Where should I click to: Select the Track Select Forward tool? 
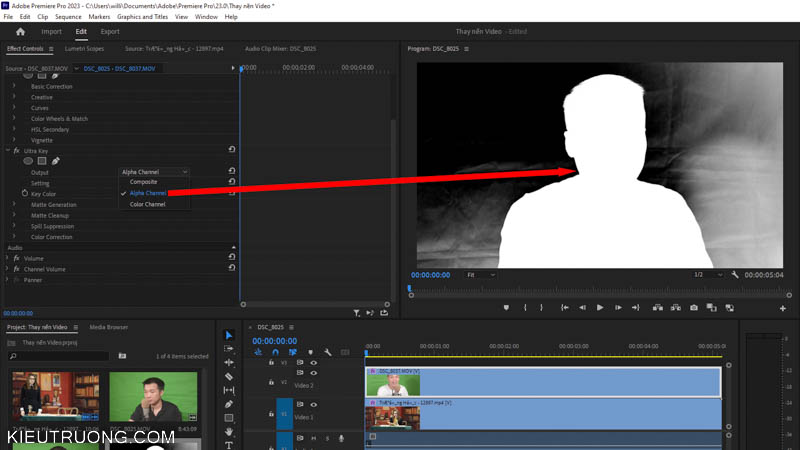[229, 348]
